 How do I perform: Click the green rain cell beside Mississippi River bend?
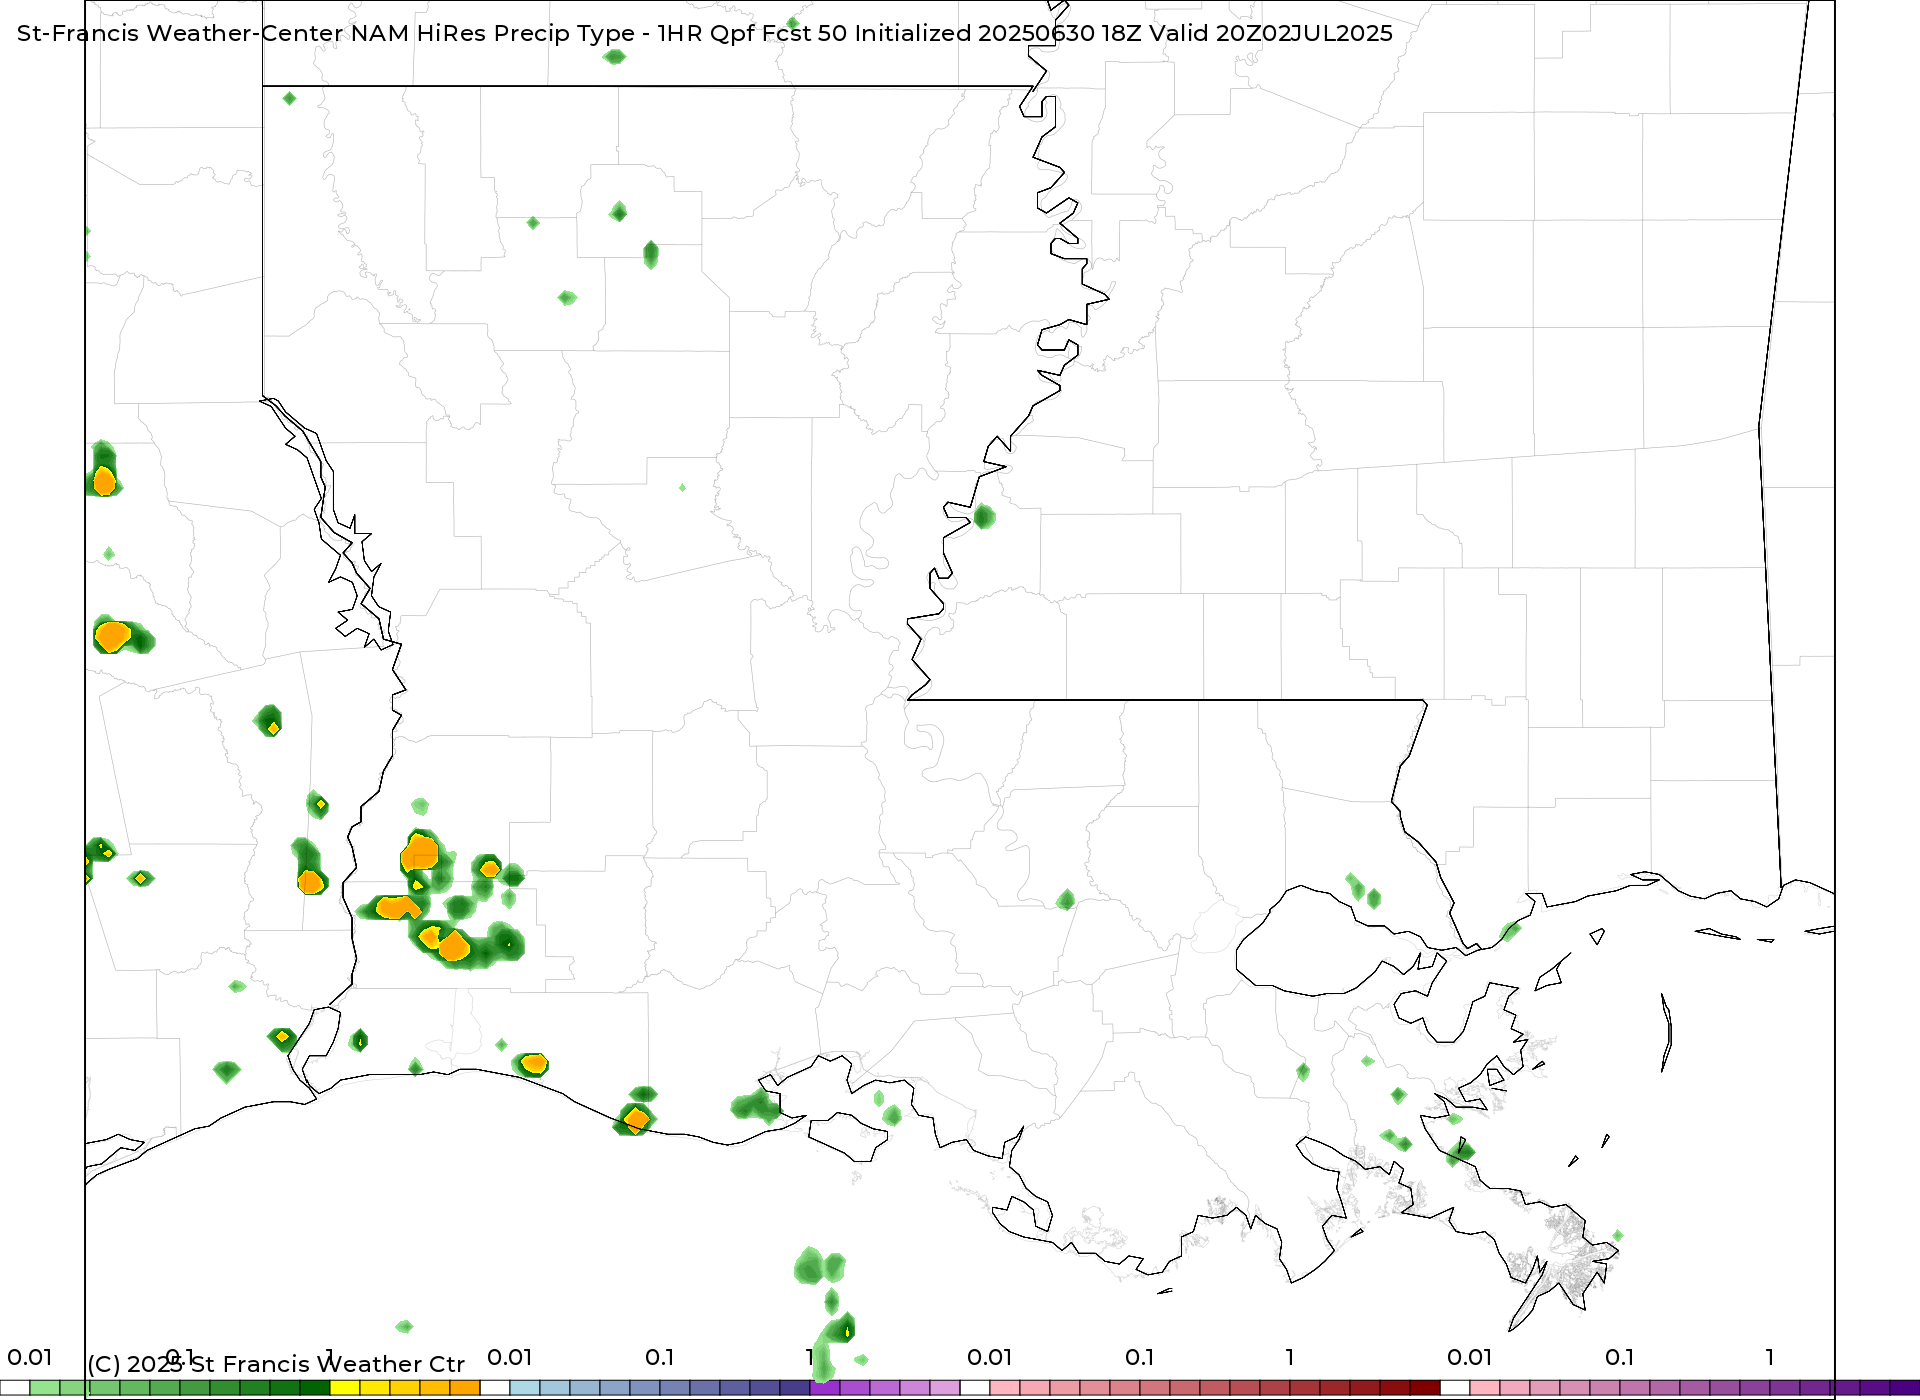pyautogui.click(x=984, y=516)
